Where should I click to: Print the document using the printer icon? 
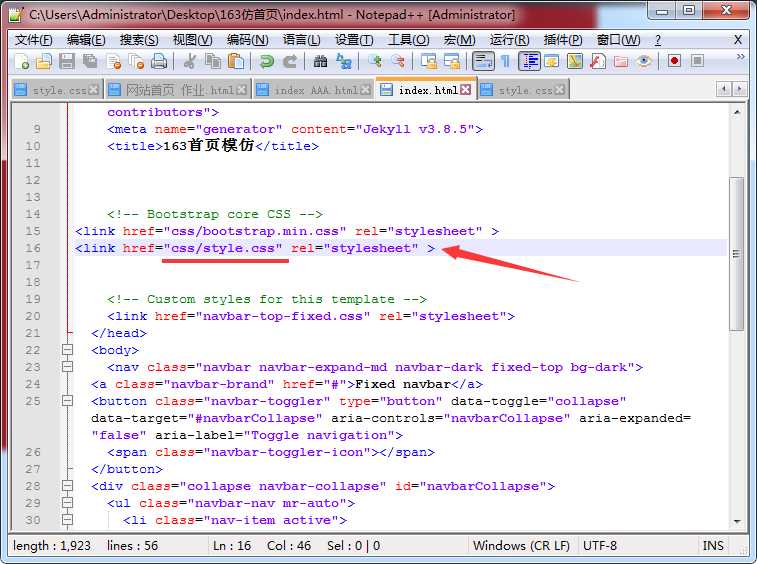pyautogui.click(x=159, y=61)
